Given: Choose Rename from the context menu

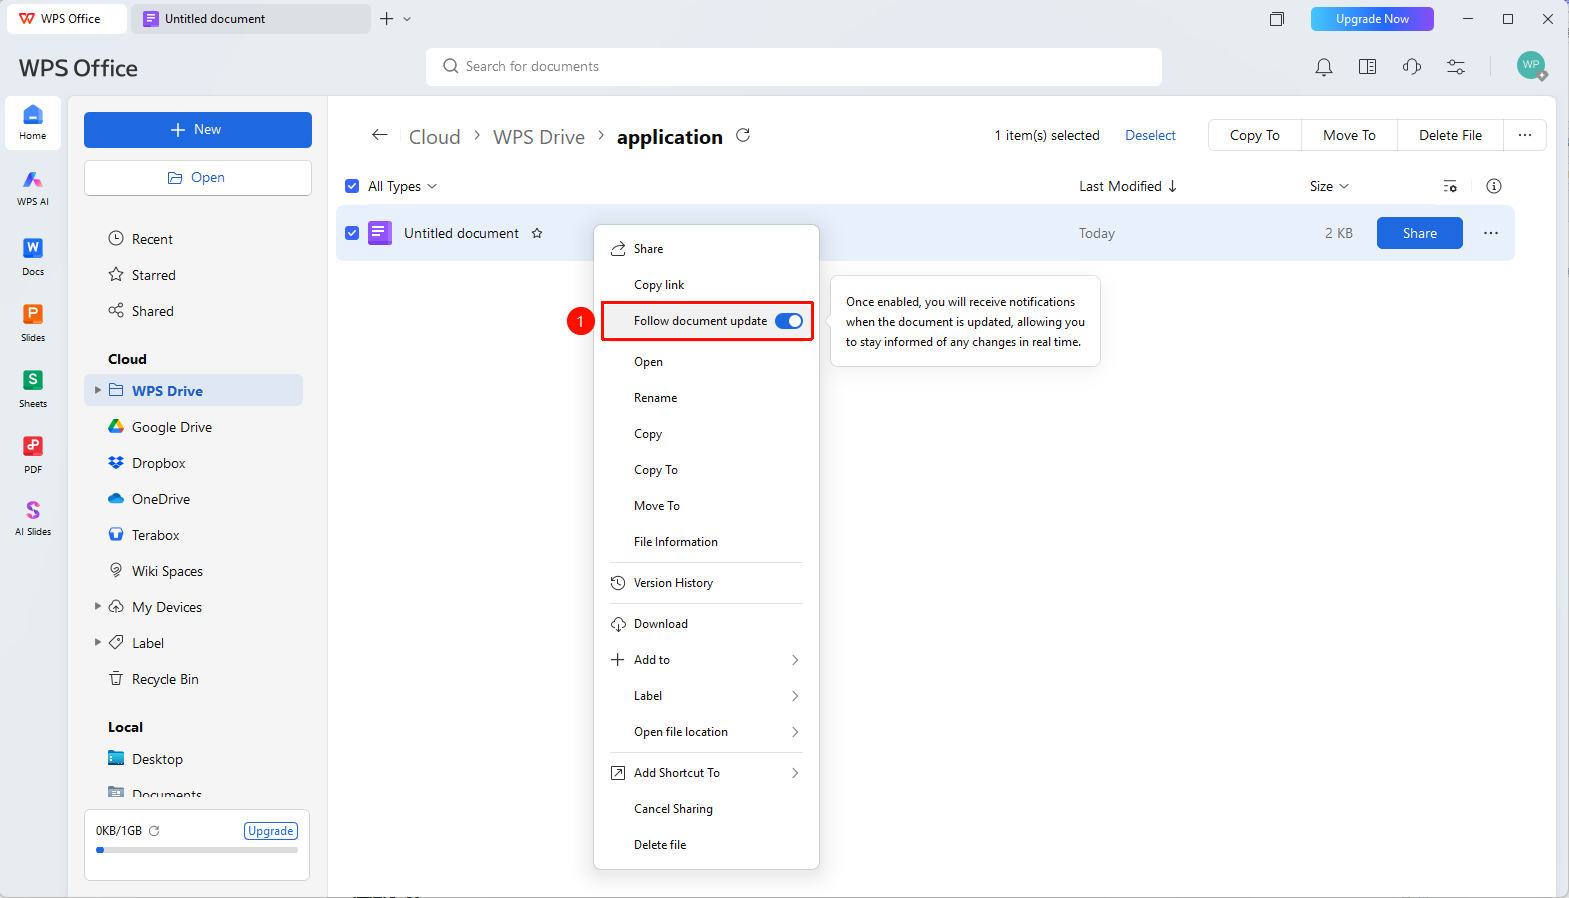Looking at the screenshot, I should click(706, 398).
